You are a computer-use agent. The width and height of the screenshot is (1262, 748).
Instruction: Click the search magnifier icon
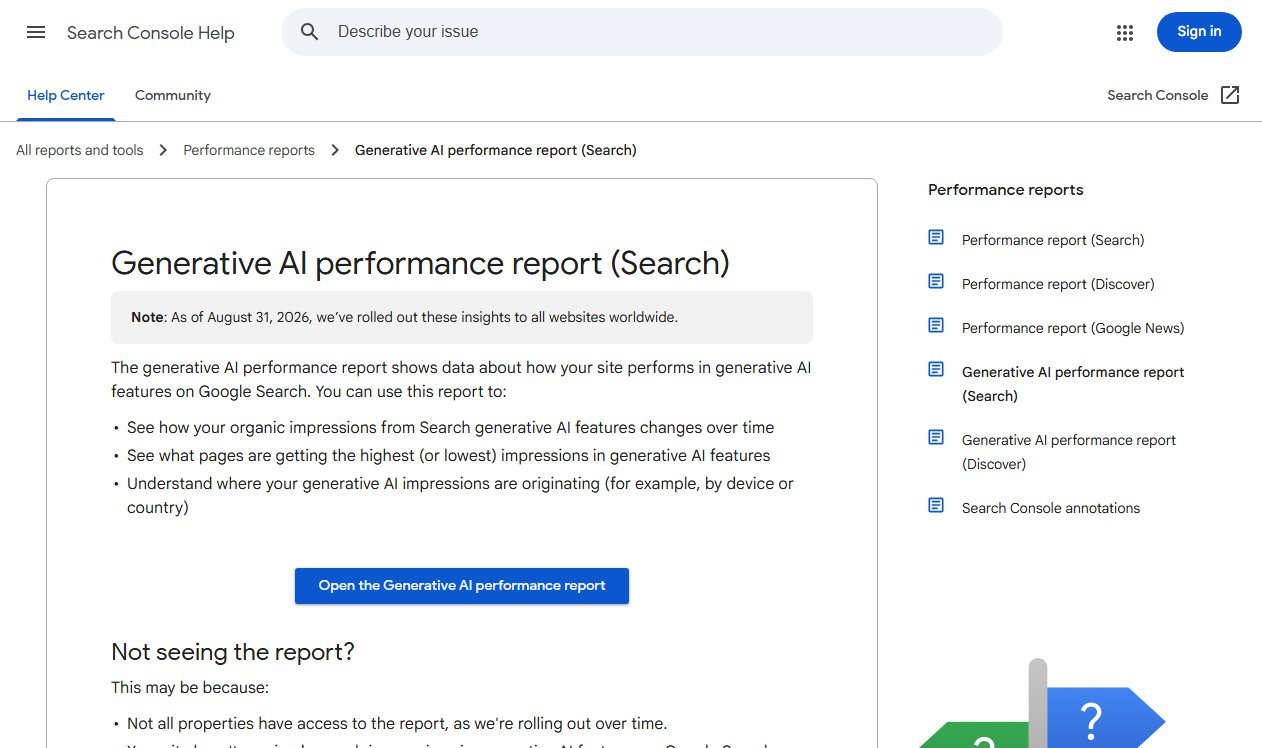pos(310,32)
